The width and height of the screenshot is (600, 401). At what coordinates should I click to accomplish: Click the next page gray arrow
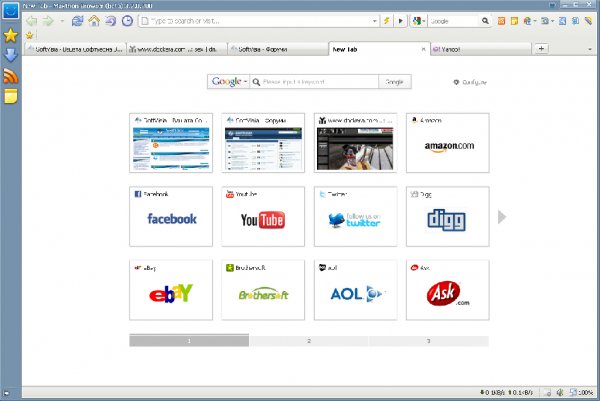[502, 217]
